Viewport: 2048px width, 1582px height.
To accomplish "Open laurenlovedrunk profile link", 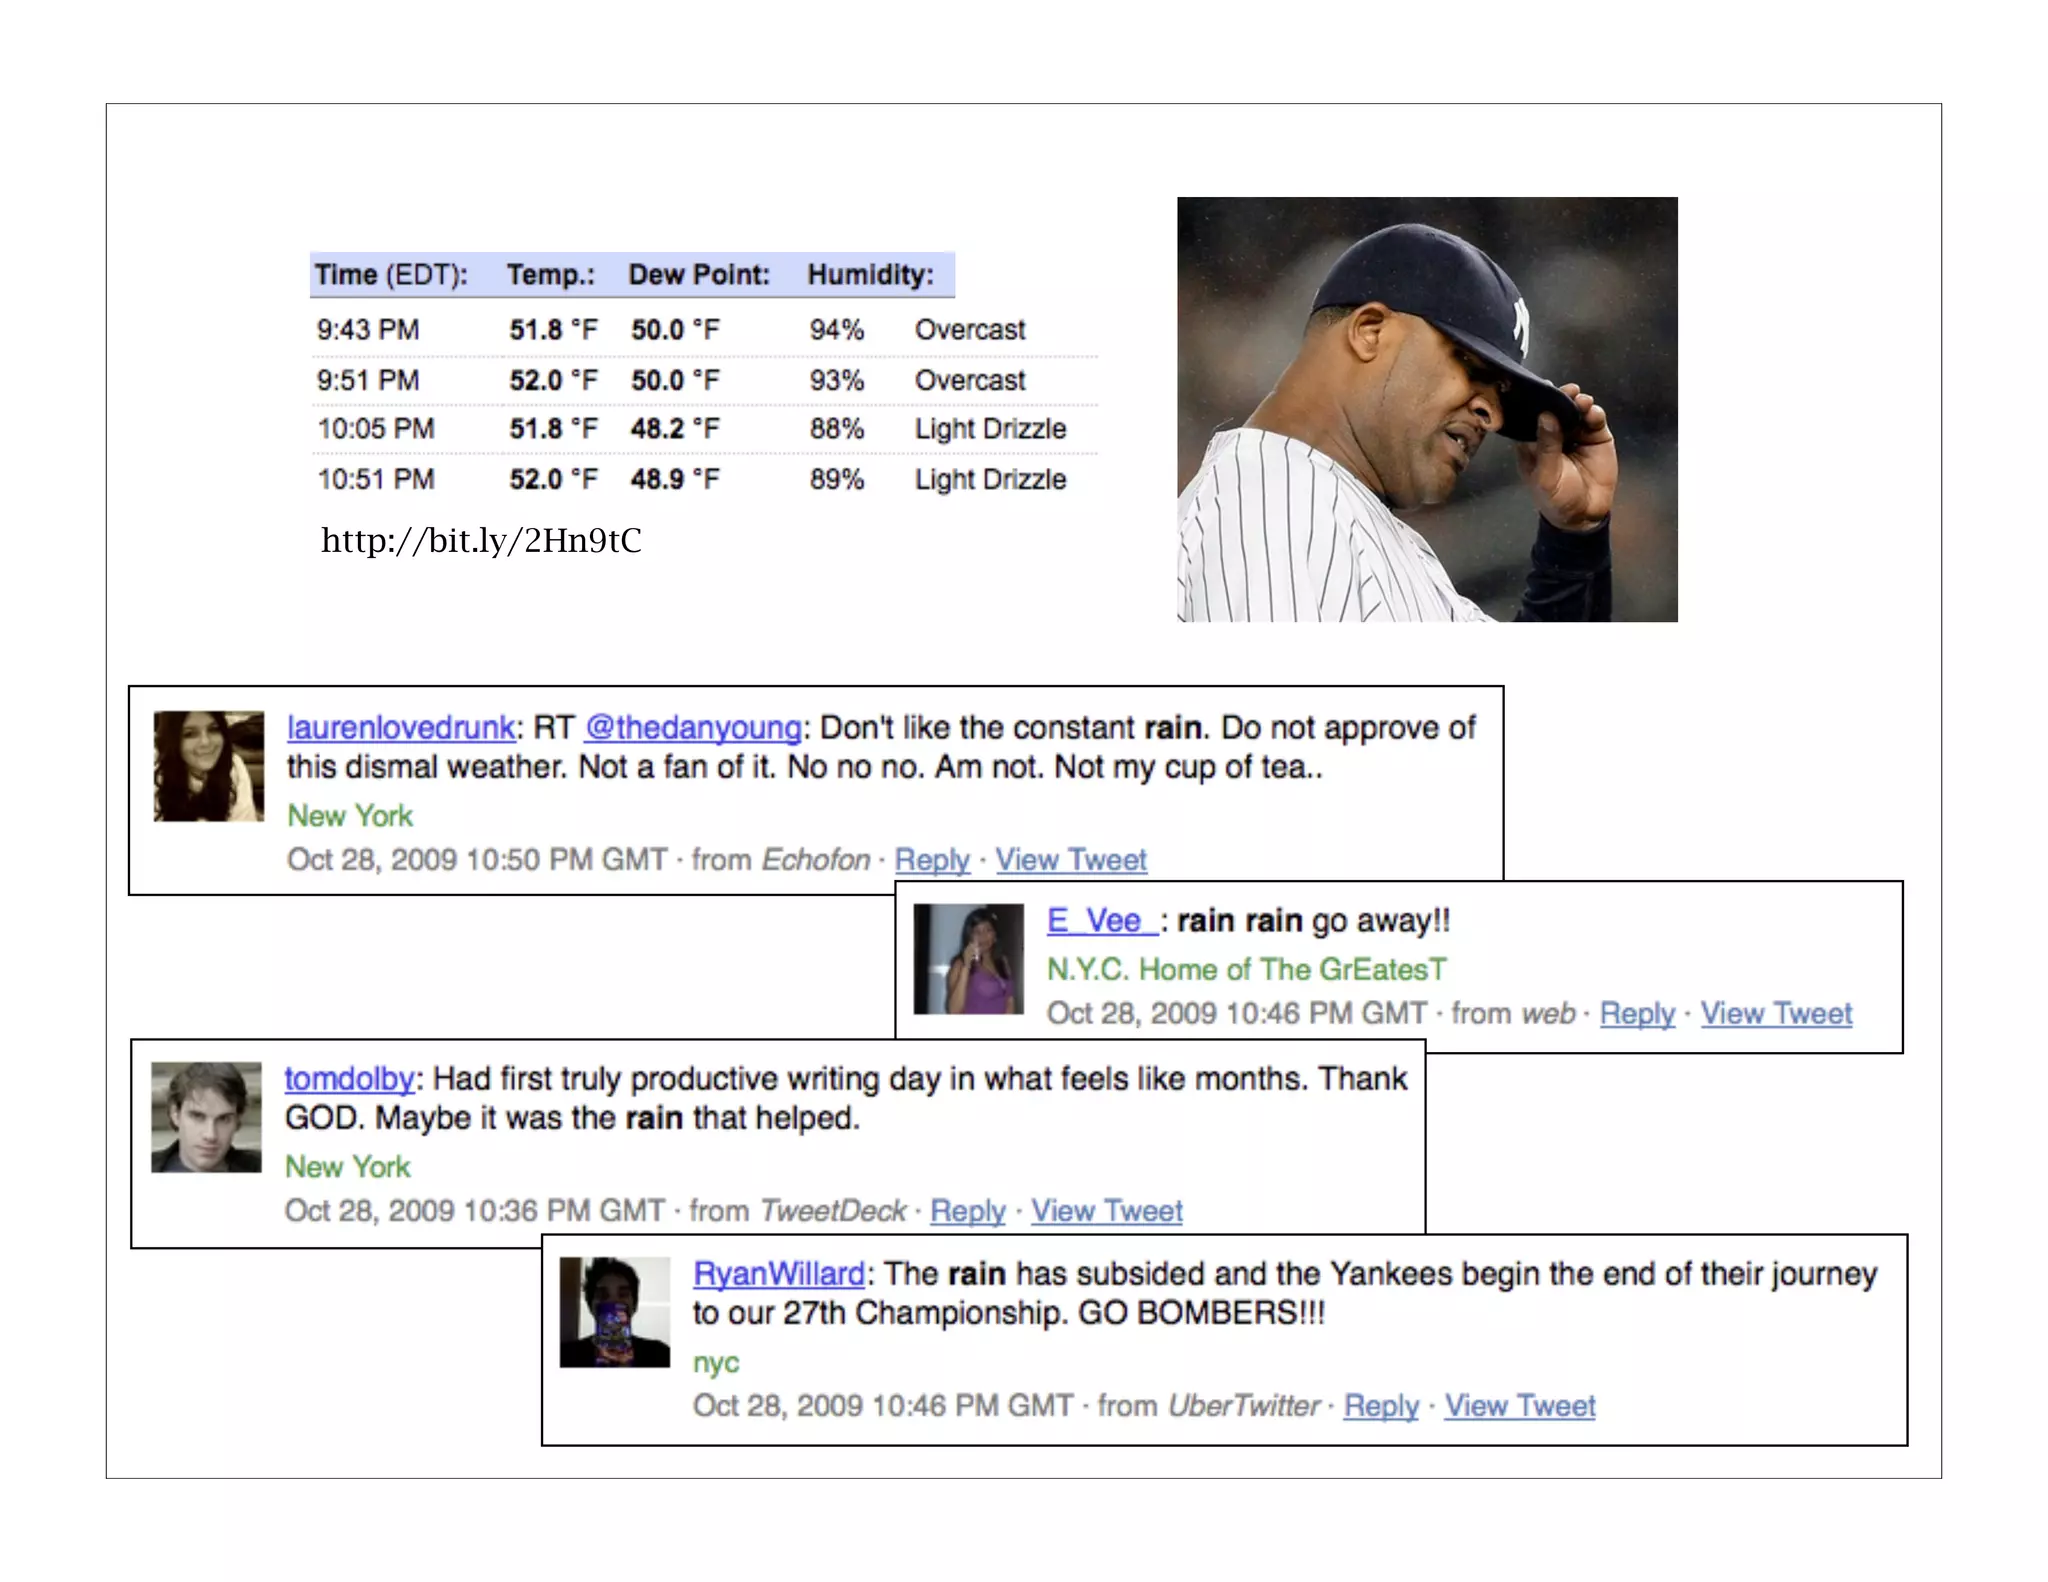I will coord(400,727).
